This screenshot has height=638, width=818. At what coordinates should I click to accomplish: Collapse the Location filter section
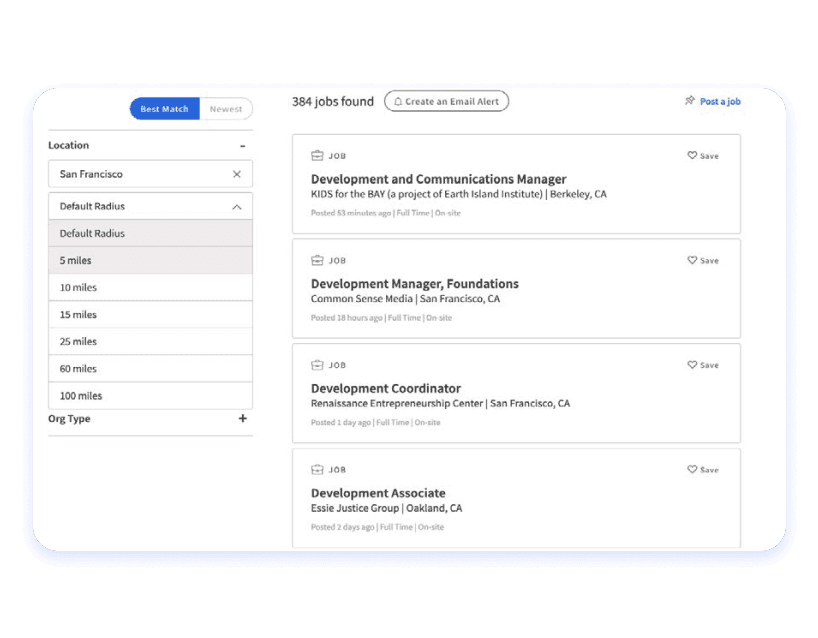(x=242, y=146)
